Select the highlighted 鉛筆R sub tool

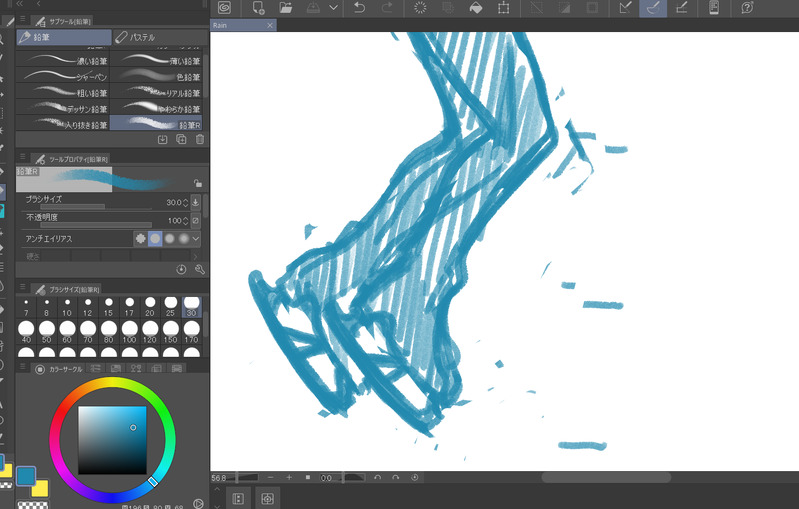[x=156, y=124]
